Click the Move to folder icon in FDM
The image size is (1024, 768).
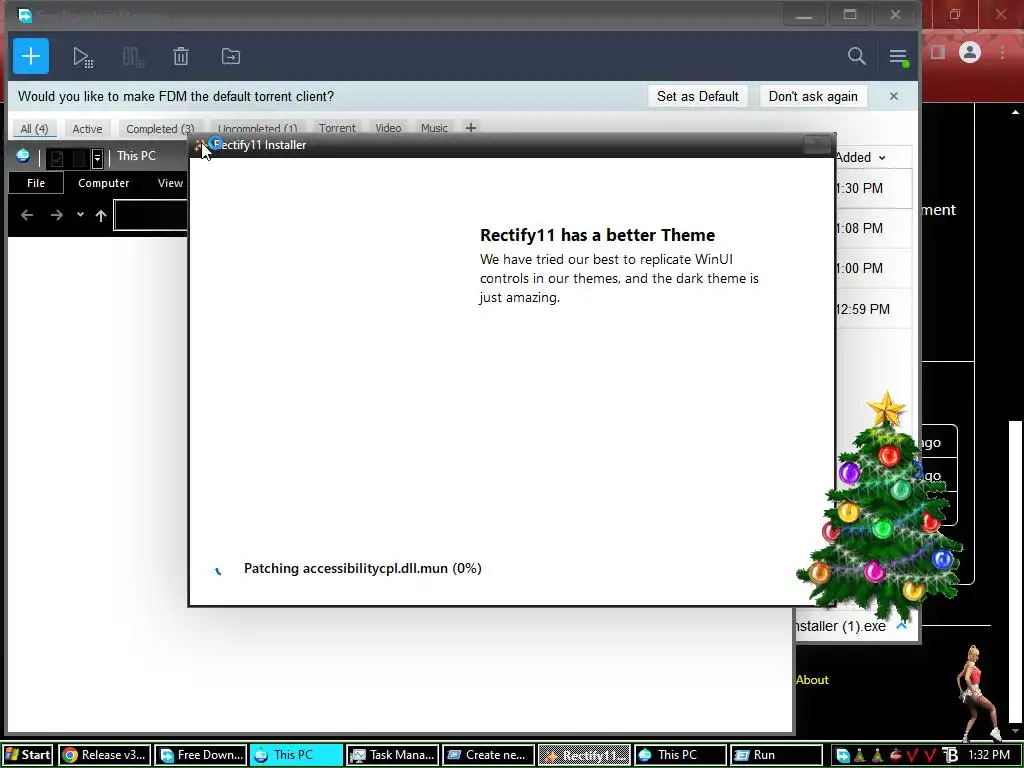pos(231,57)
